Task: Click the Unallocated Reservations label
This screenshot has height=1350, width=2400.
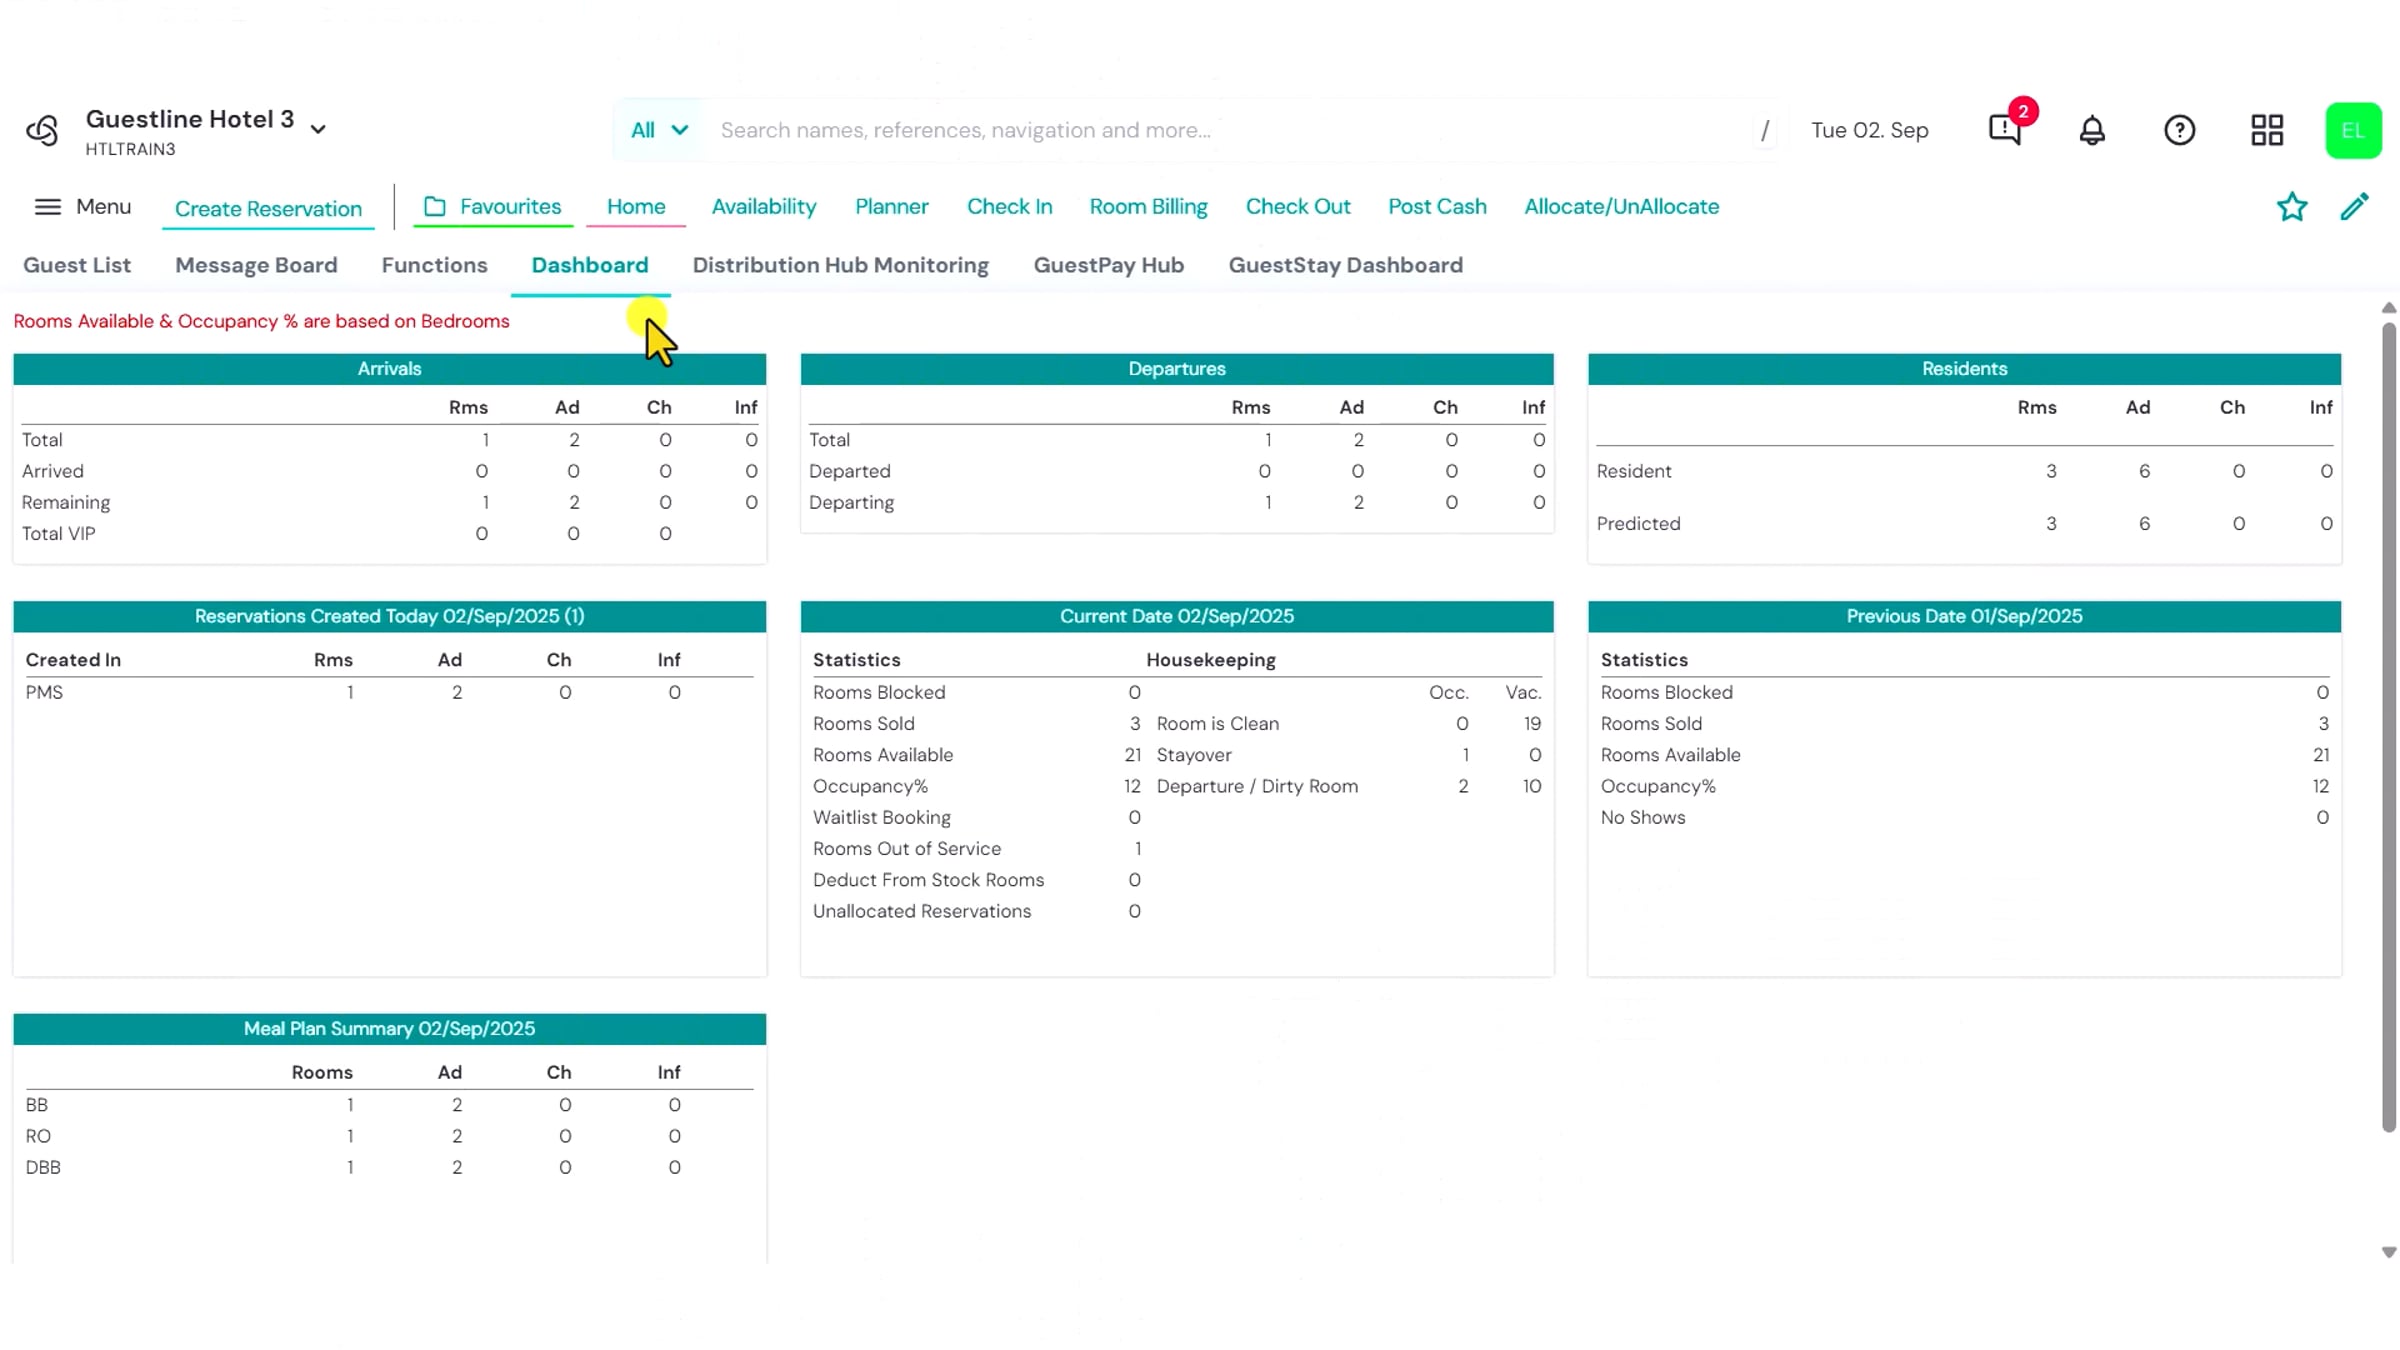Action: tap(921, 911)
